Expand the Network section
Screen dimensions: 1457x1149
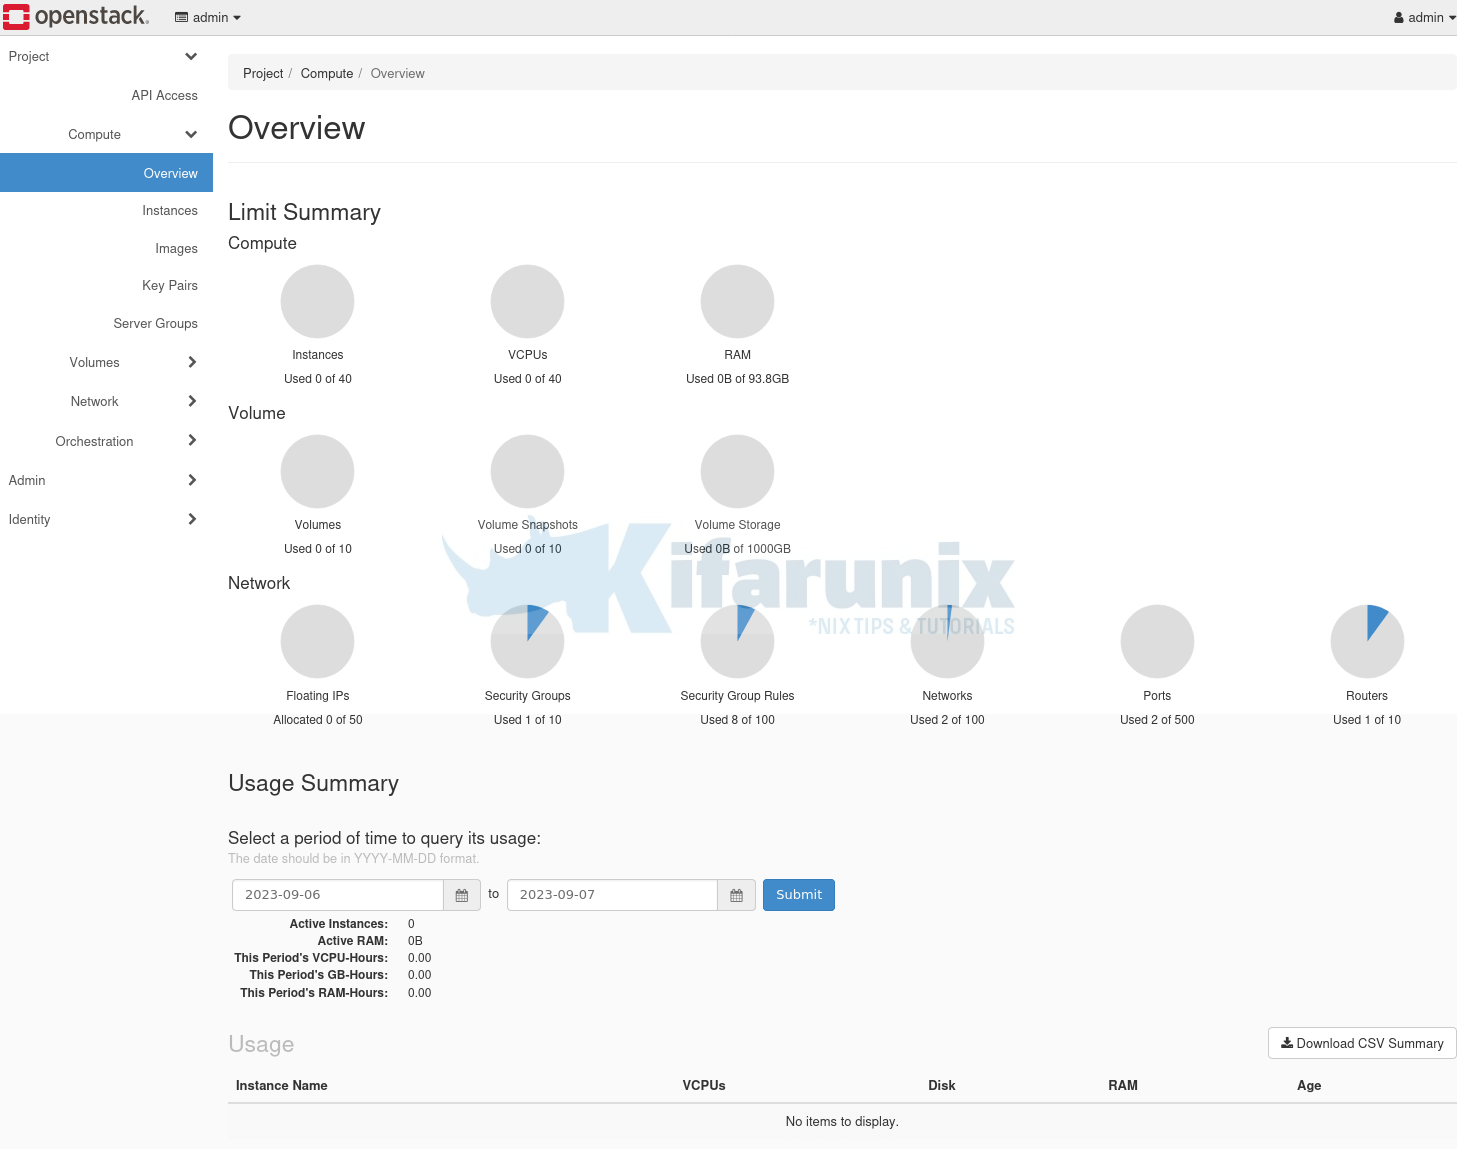tap(190, 401)
